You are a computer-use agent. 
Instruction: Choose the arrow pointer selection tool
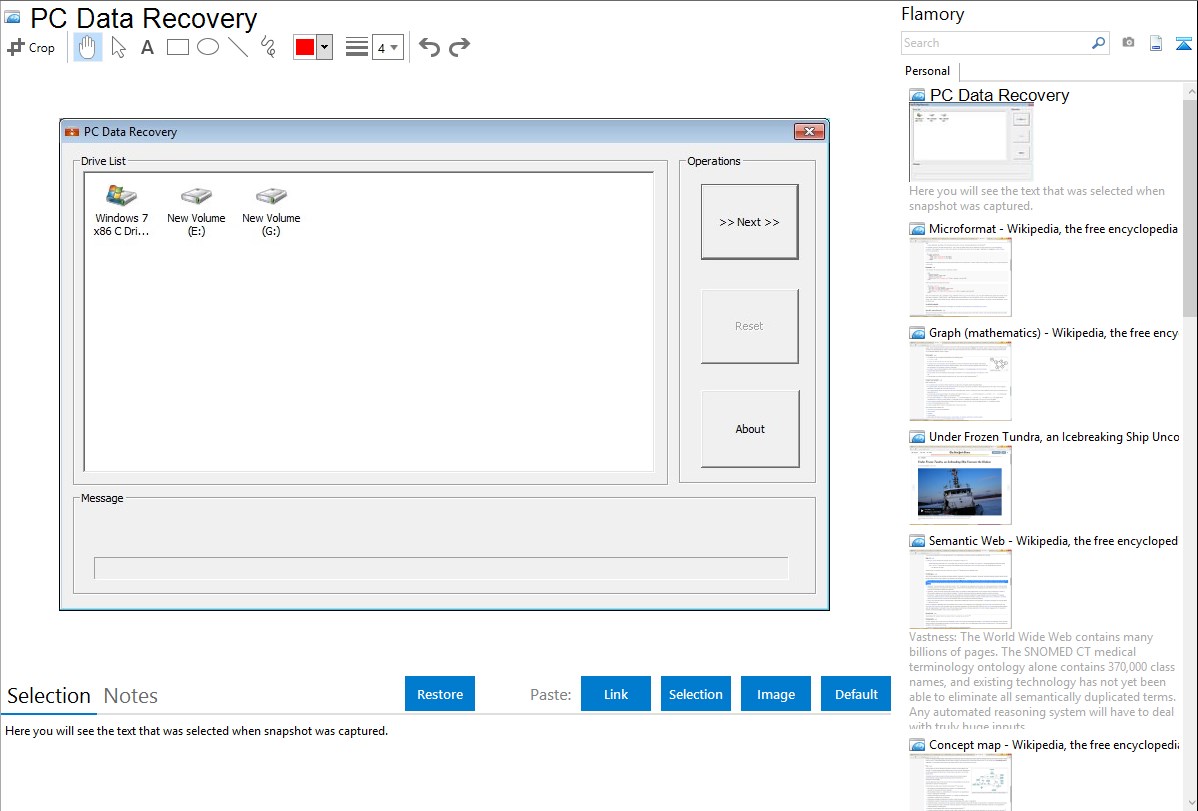pyautogui.click(x=118, y=47)
